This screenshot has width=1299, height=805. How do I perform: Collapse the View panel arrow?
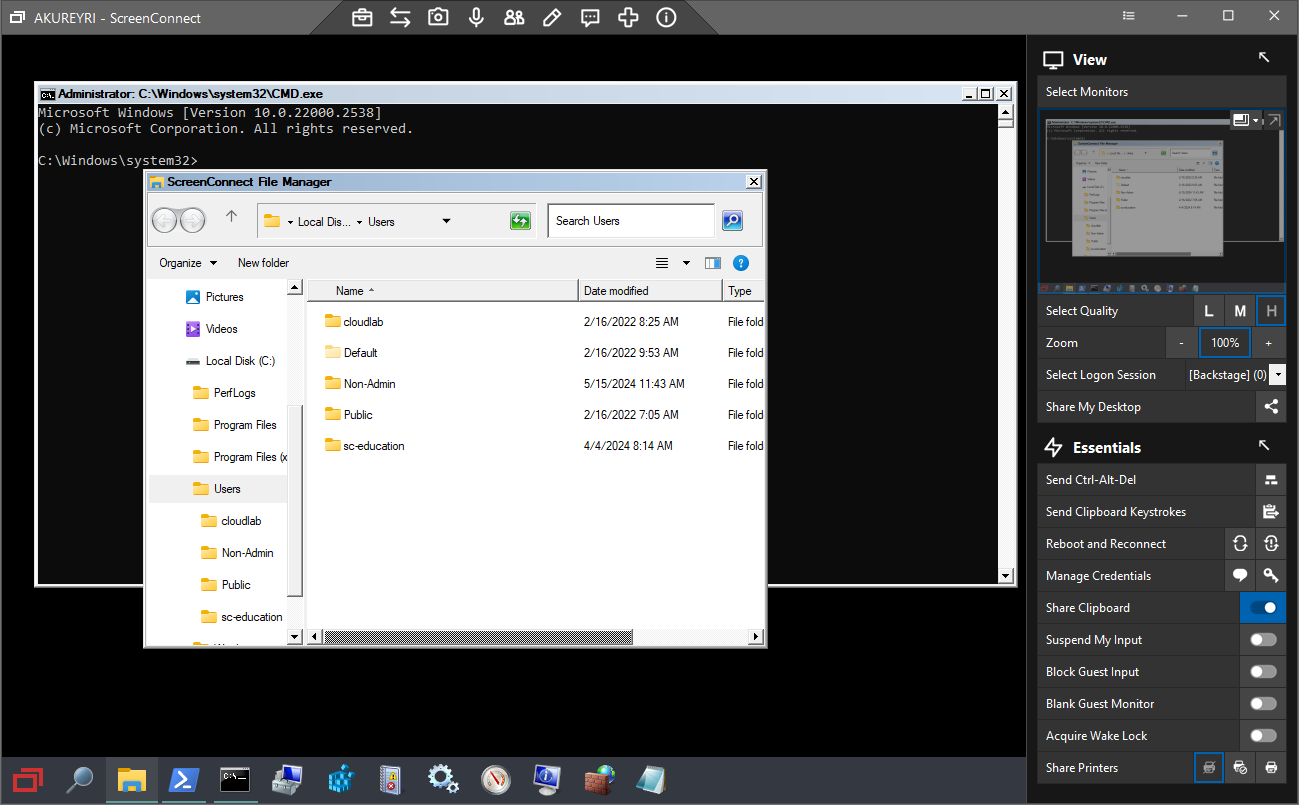[x=1264, y=58]
